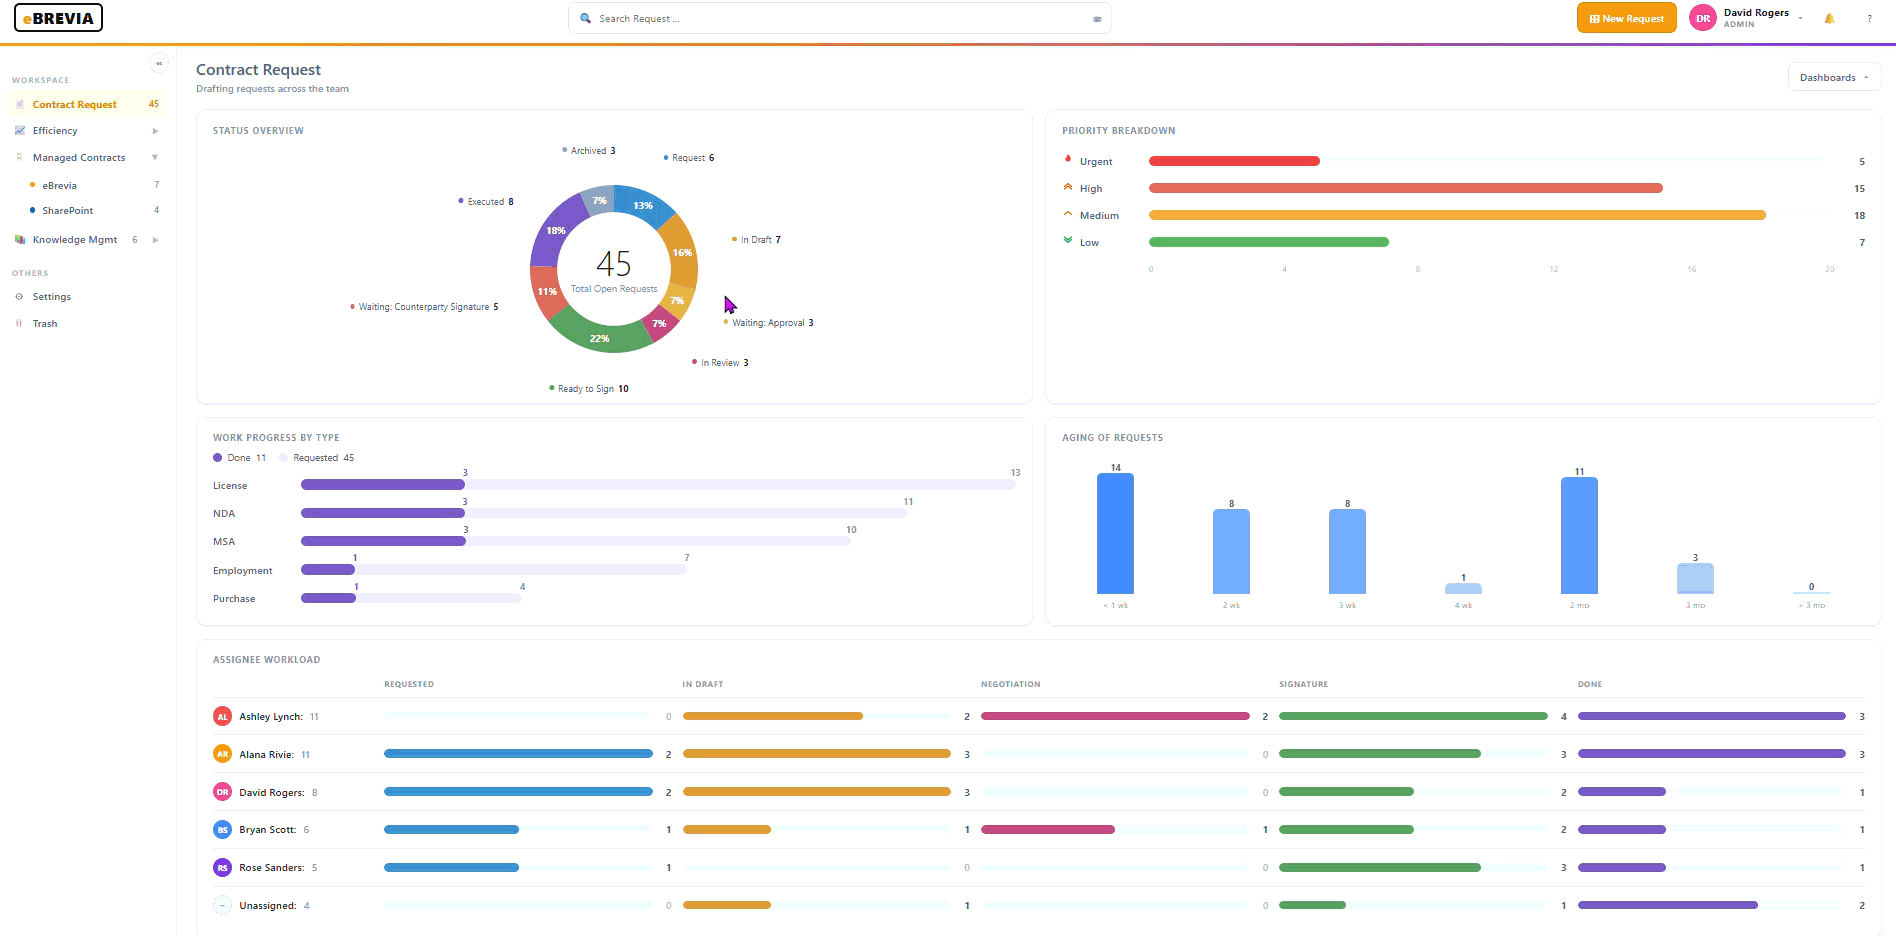Click the search magnifier icon
The height and width of the screenshot is (936, 1896).
[x=586, y=18]
